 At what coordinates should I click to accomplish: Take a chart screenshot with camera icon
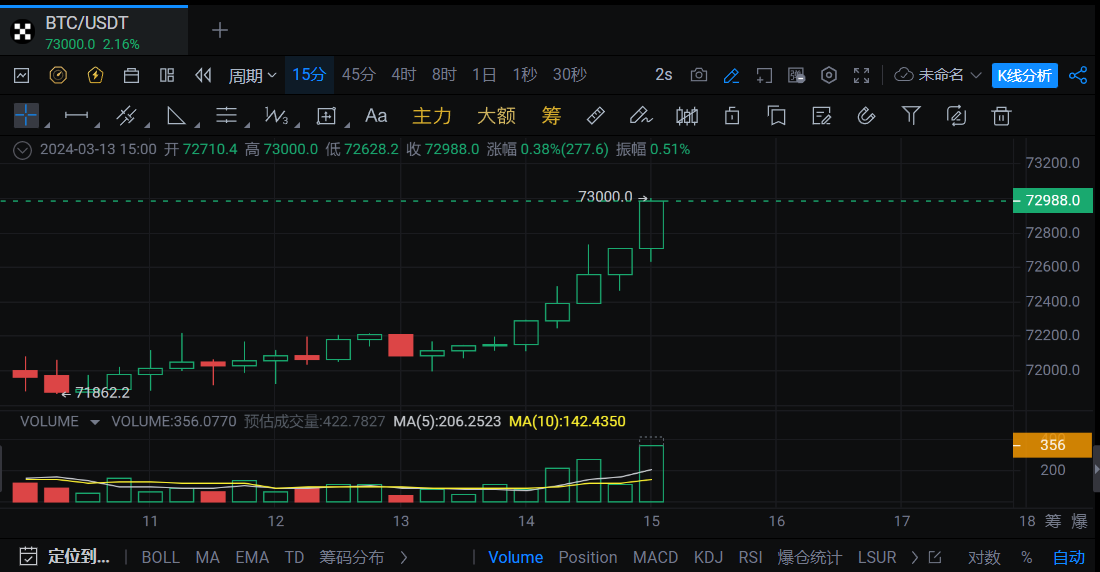(699, 75)
